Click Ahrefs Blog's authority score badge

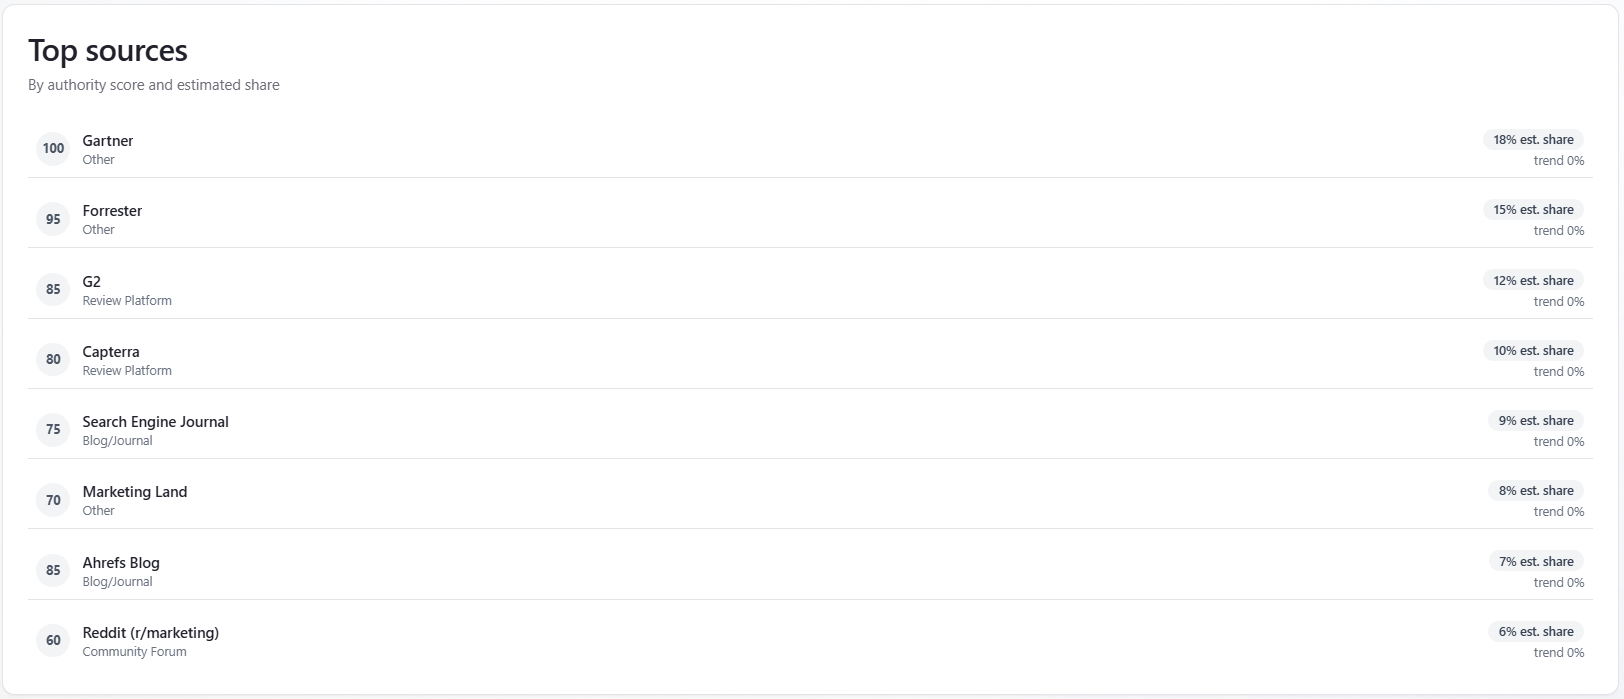tap(53, 570)
